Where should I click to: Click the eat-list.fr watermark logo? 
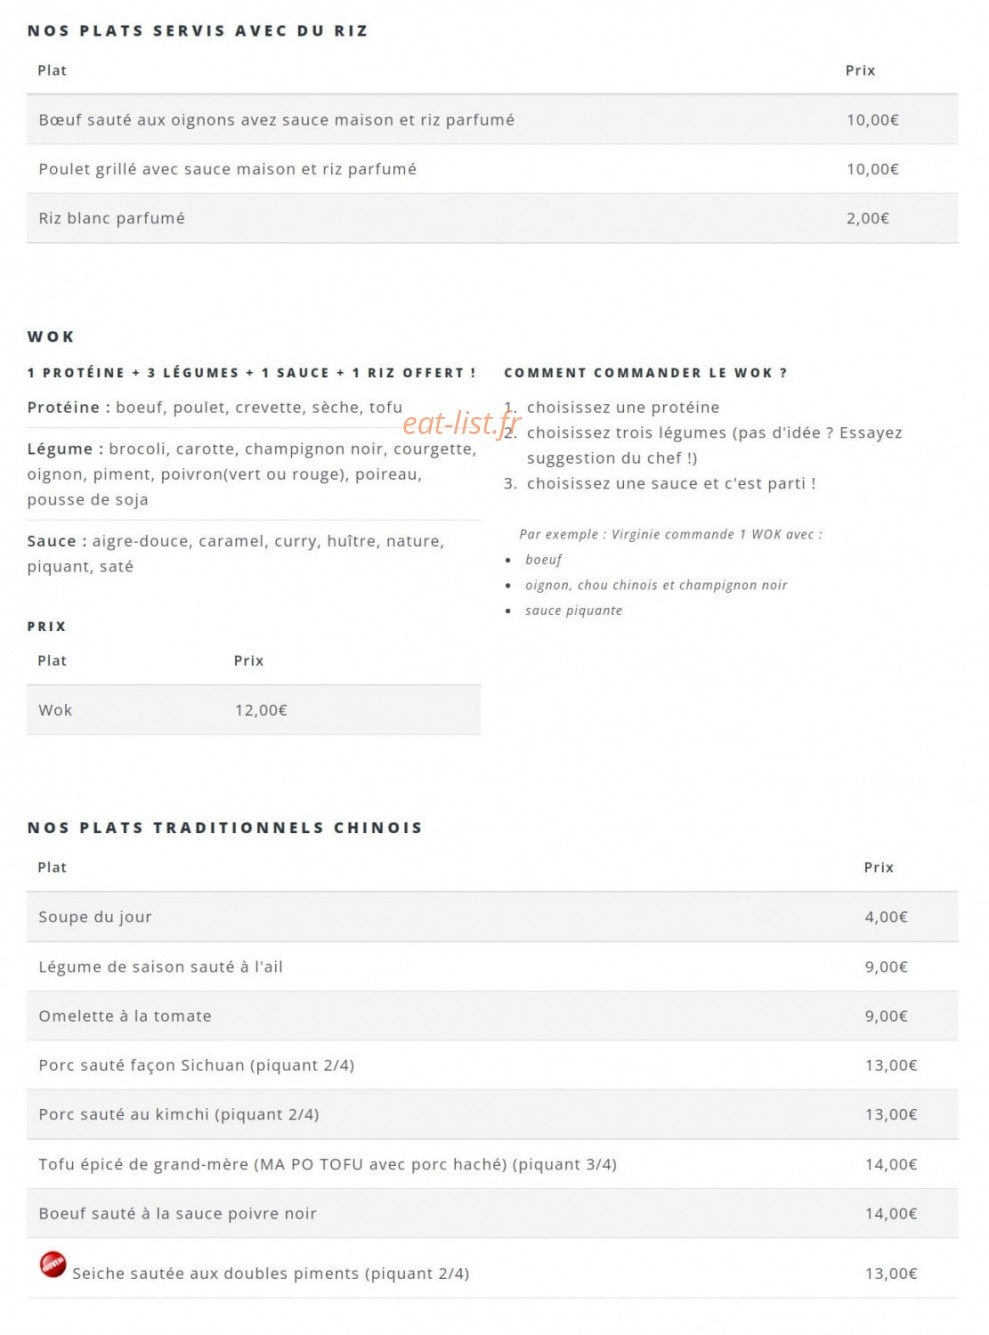[462, 424]
